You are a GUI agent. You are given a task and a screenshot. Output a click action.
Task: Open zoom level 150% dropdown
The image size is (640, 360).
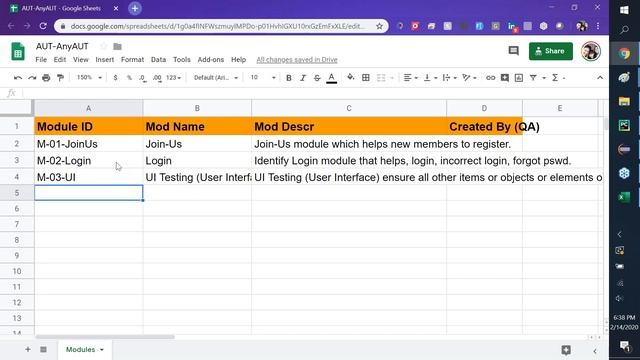point(89,78)
